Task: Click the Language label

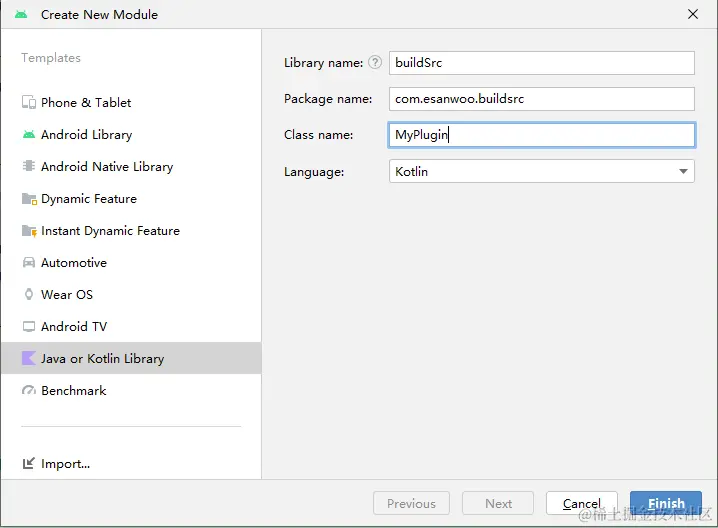Action: tap(314, 172)
